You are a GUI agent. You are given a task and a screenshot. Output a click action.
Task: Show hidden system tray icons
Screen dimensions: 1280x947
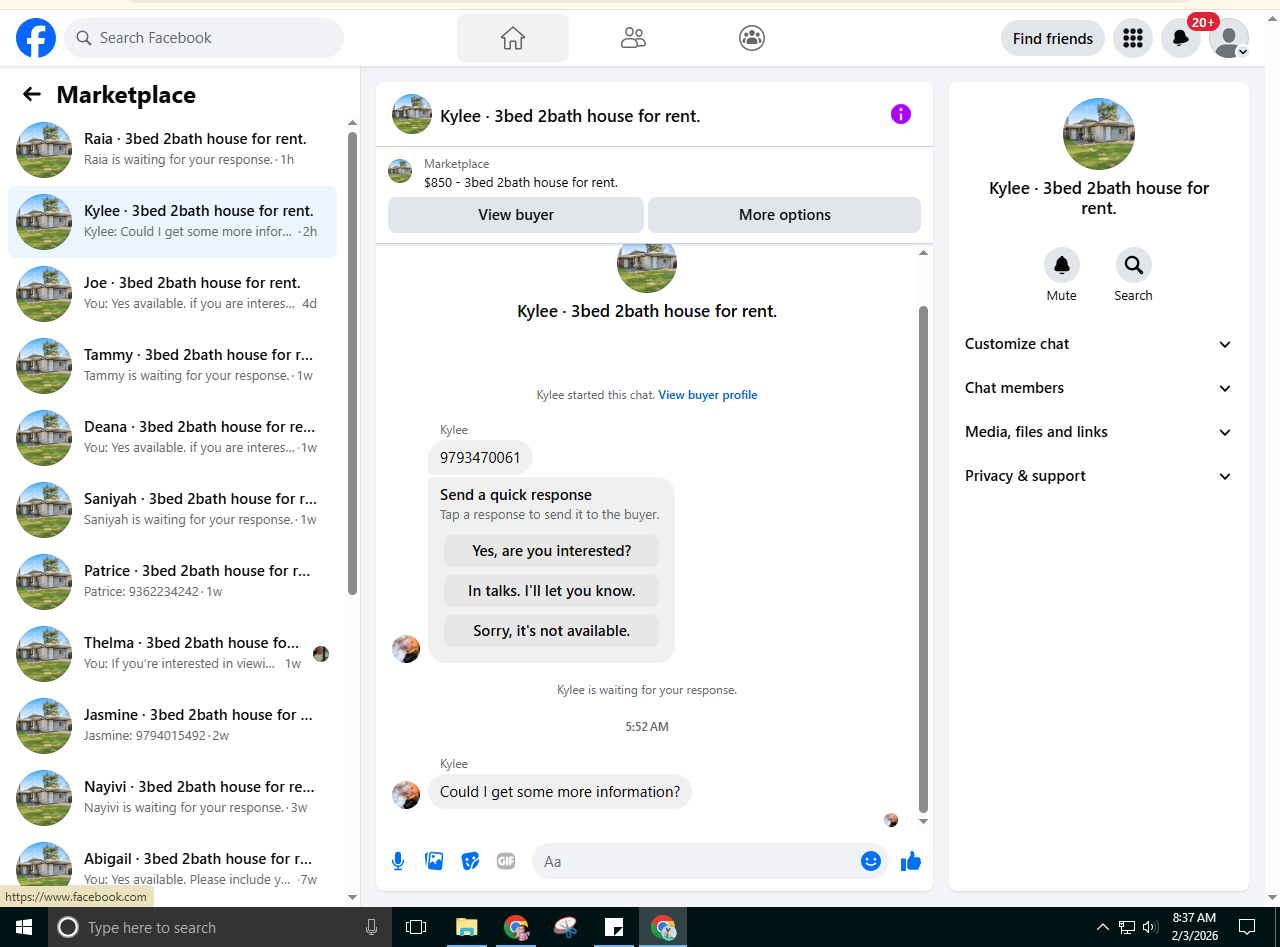[x=1103, y=927]
